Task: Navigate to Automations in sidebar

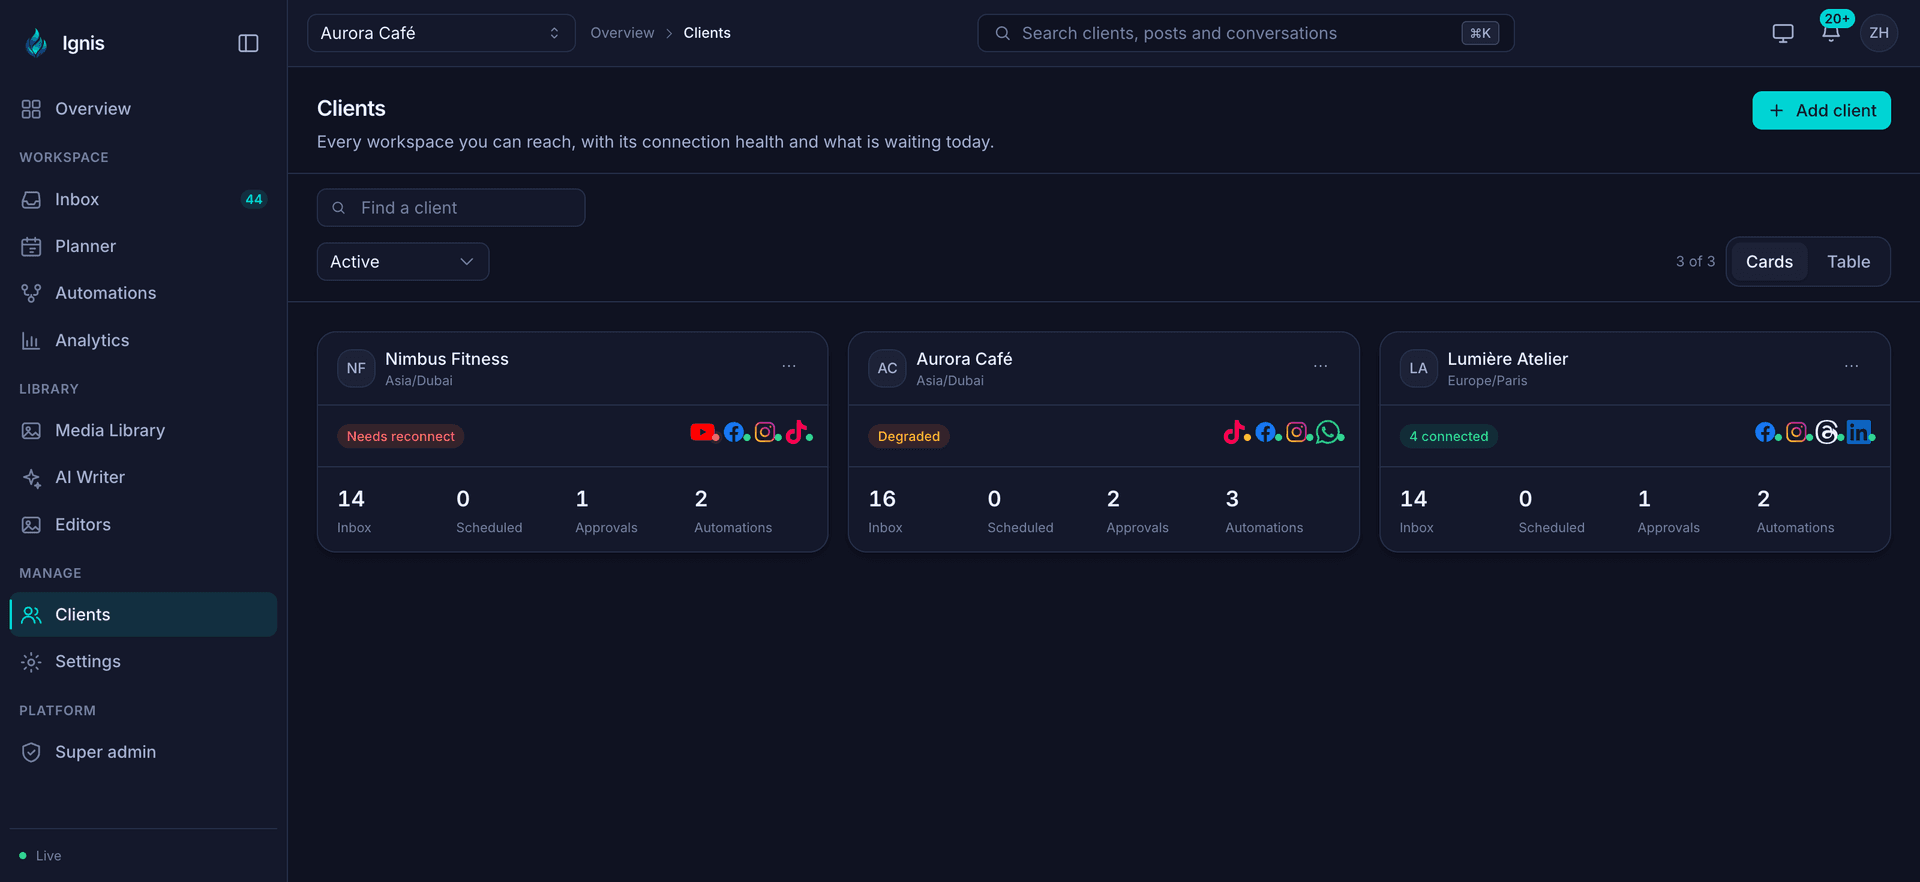Action: click(x=143, y=294)
